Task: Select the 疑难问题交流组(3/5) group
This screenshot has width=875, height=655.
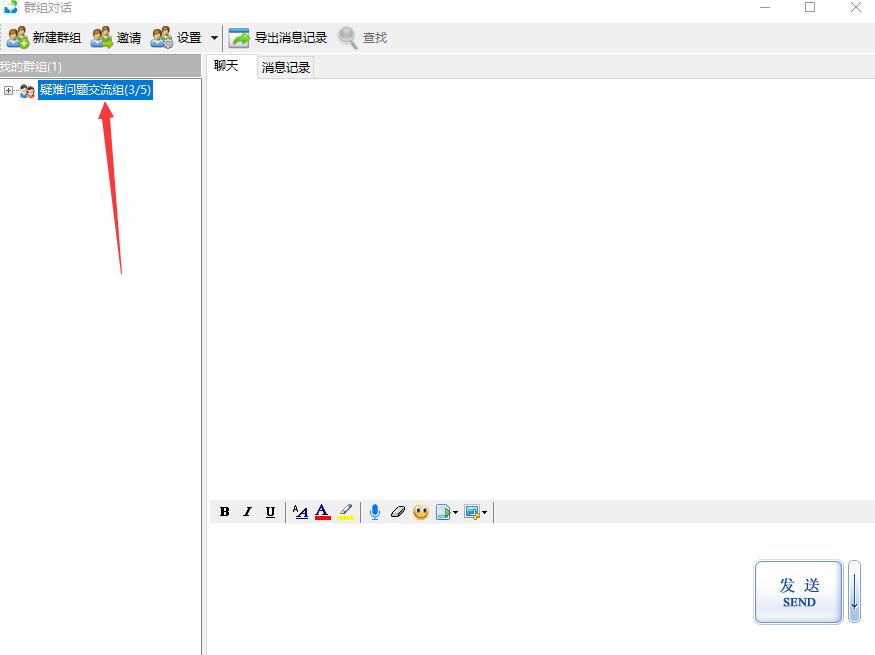Action: 95,91
